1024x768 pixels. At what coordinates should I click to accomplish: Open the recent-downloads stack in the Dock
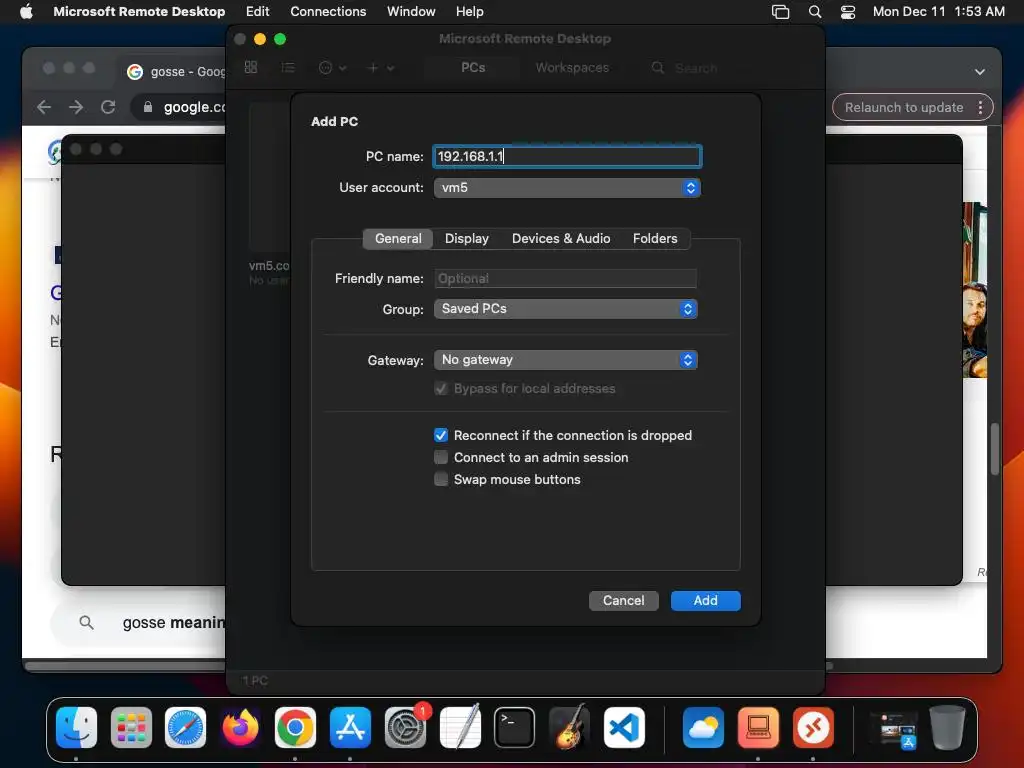[x=894, y=729]
